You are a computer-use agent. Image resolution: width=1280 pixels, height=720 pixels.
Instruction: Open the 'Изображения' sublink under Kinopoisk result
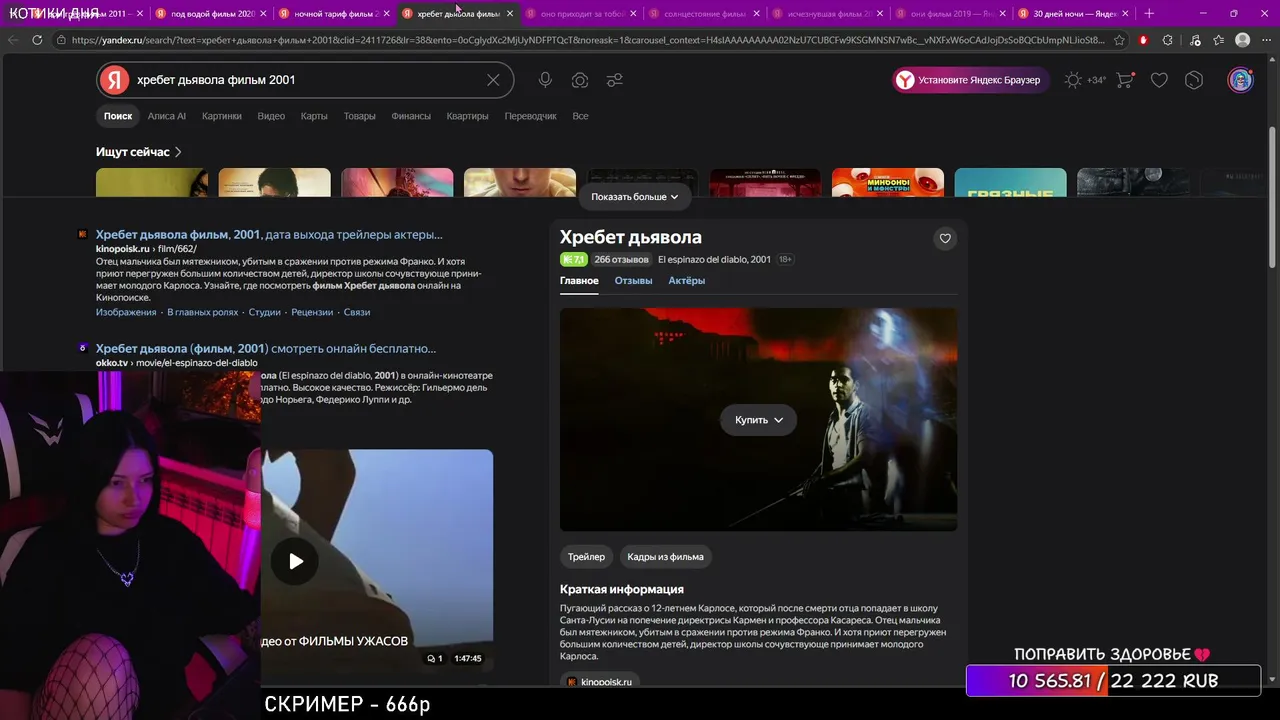click(126, 312)
